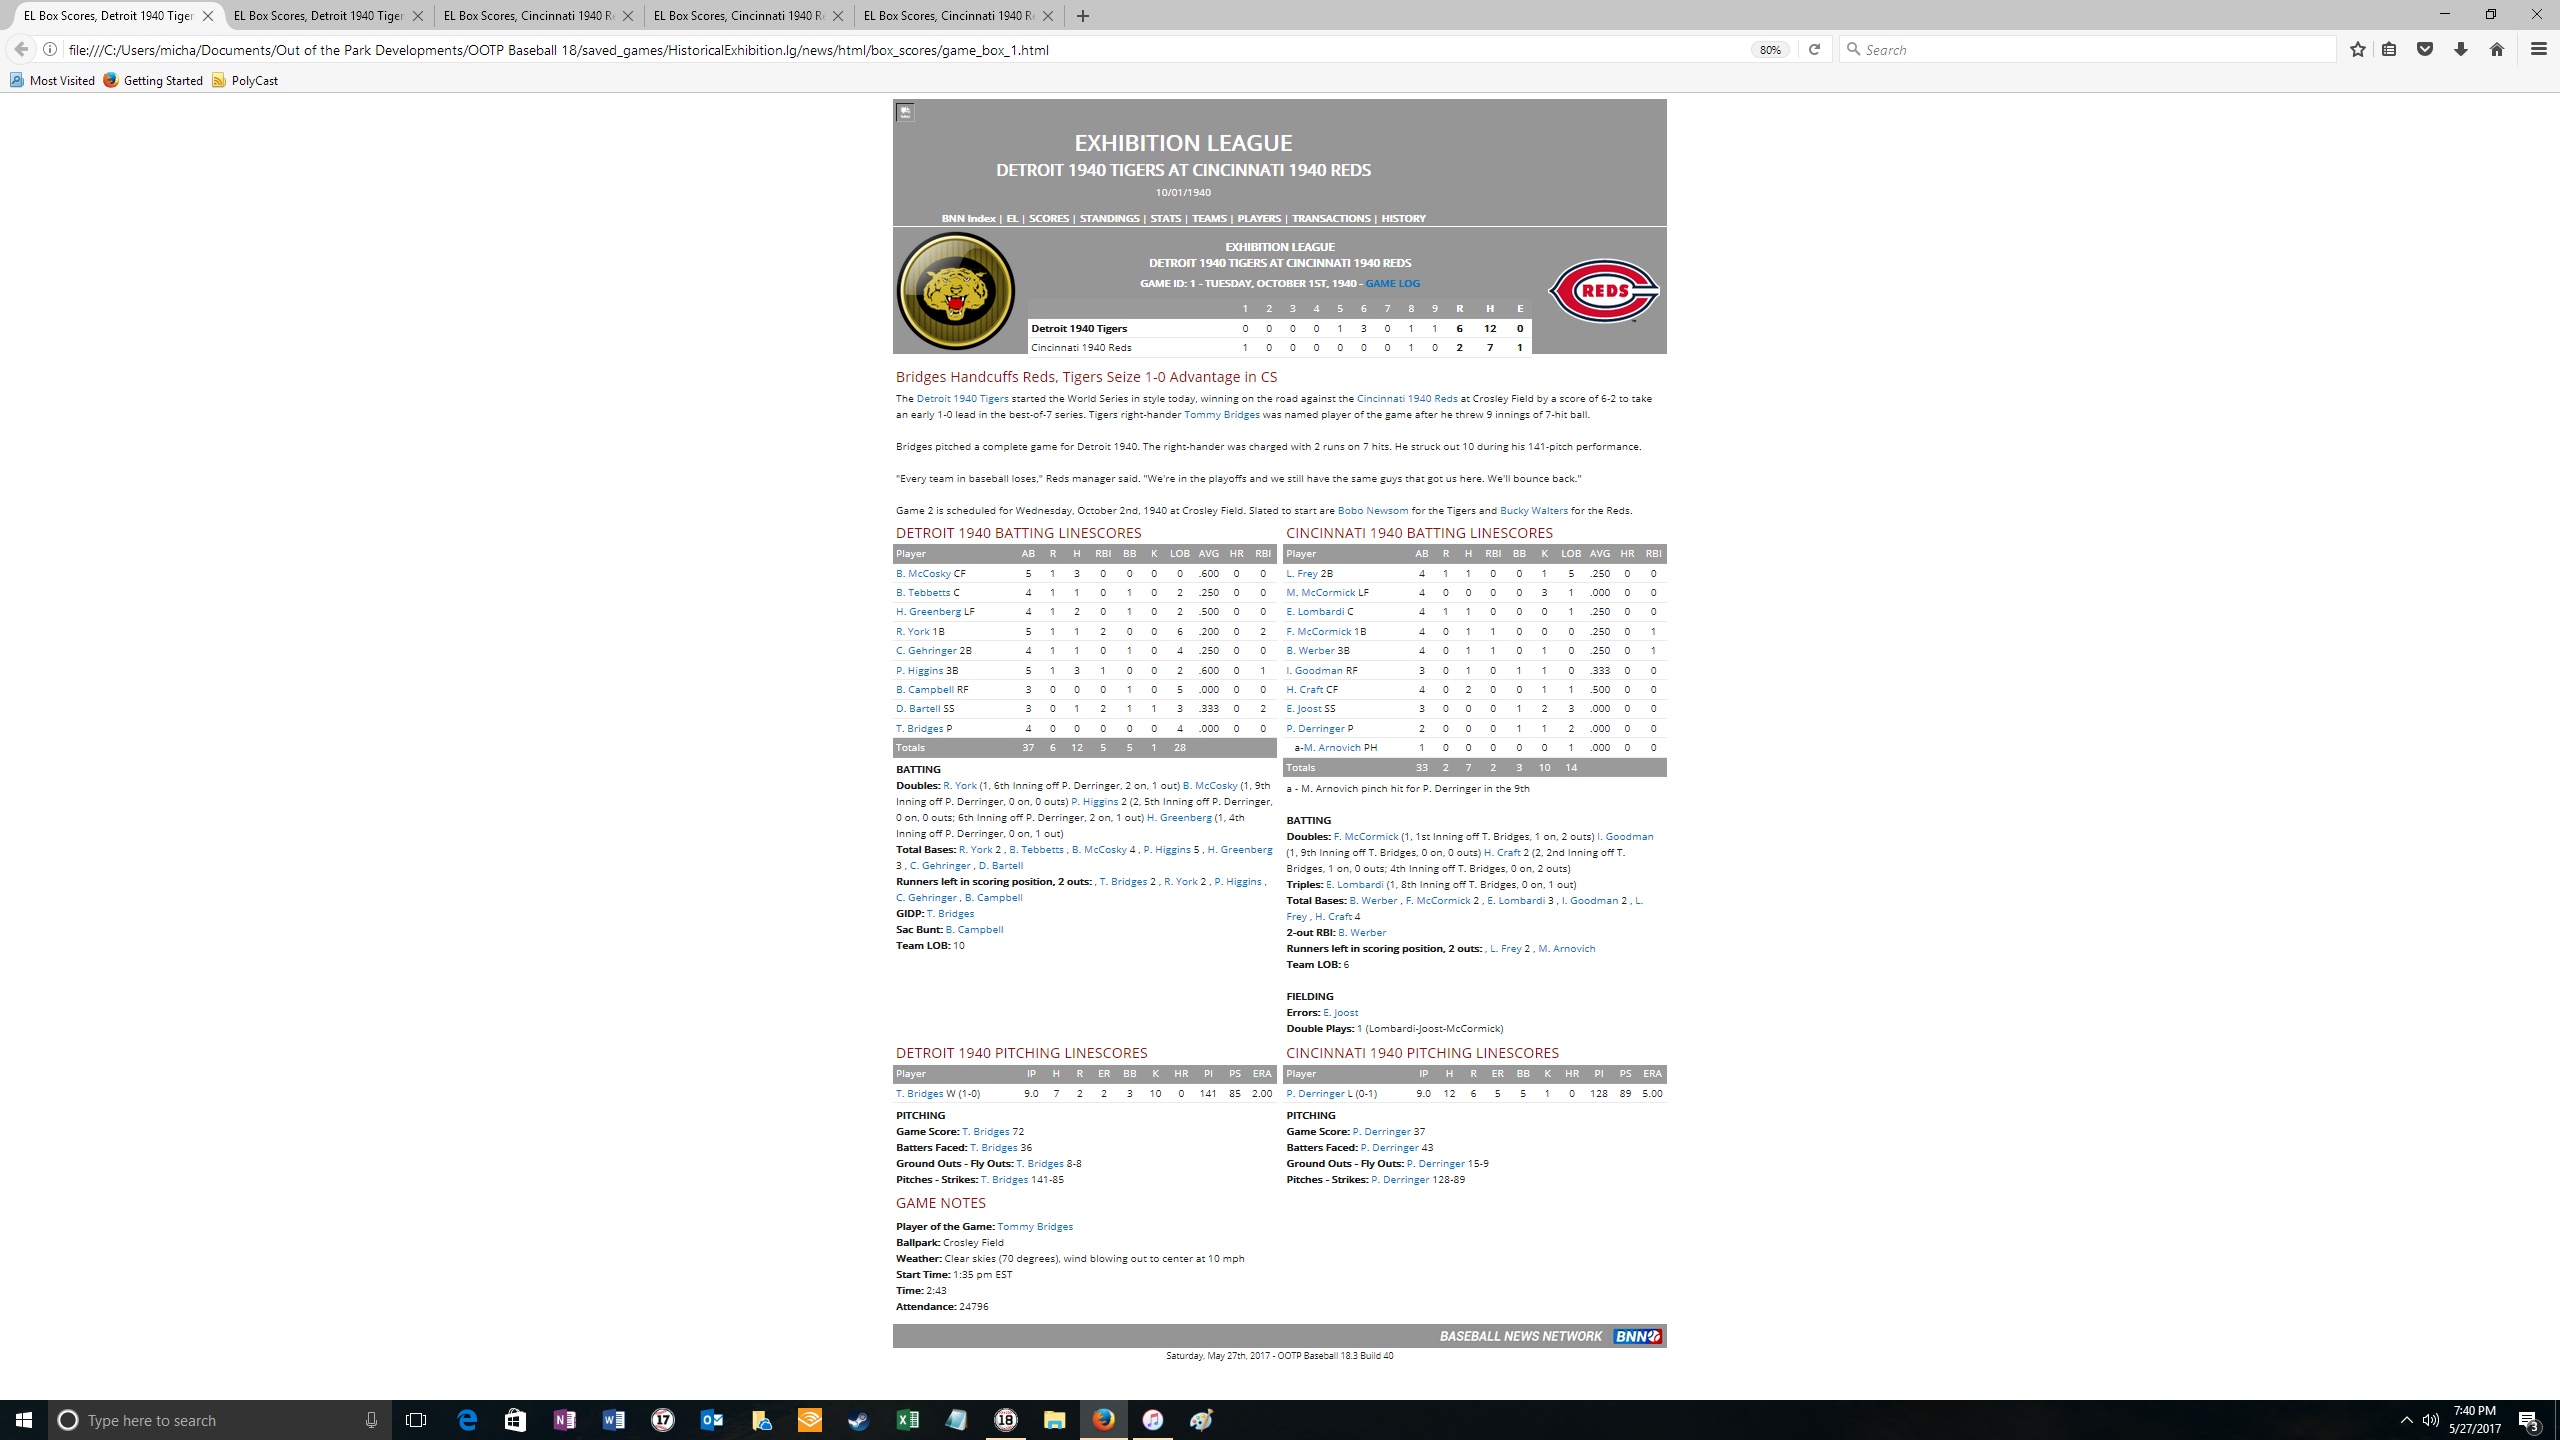
Task: Show bookmarks list icon in toolbar
Action: click(2389, 49)
